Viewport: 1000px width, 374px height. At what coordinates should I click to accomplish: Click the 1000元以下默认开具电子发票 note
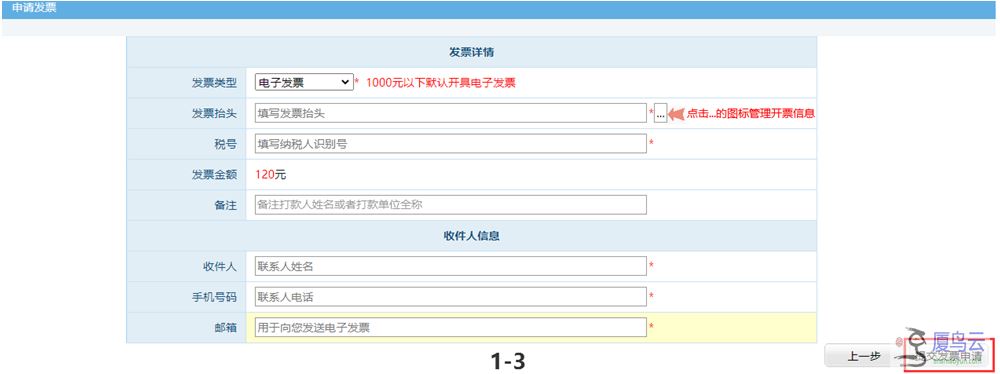(x=441, y=83)
